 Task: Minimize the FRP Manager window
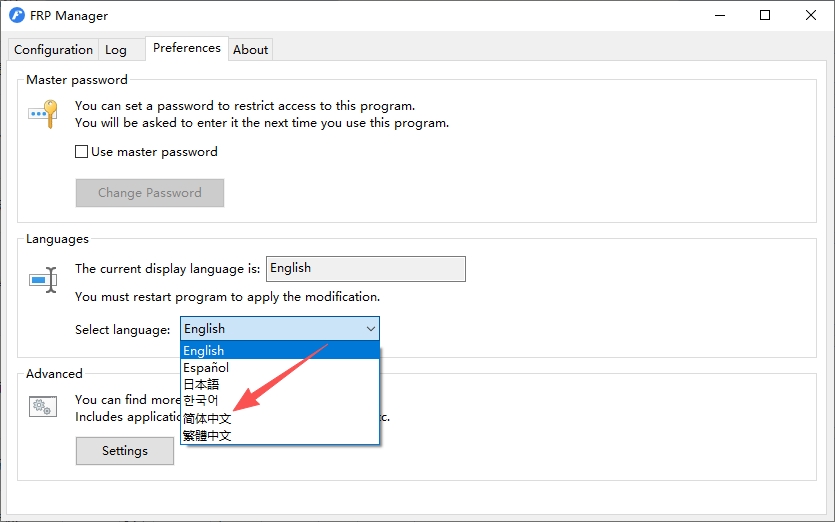[720, 15]
